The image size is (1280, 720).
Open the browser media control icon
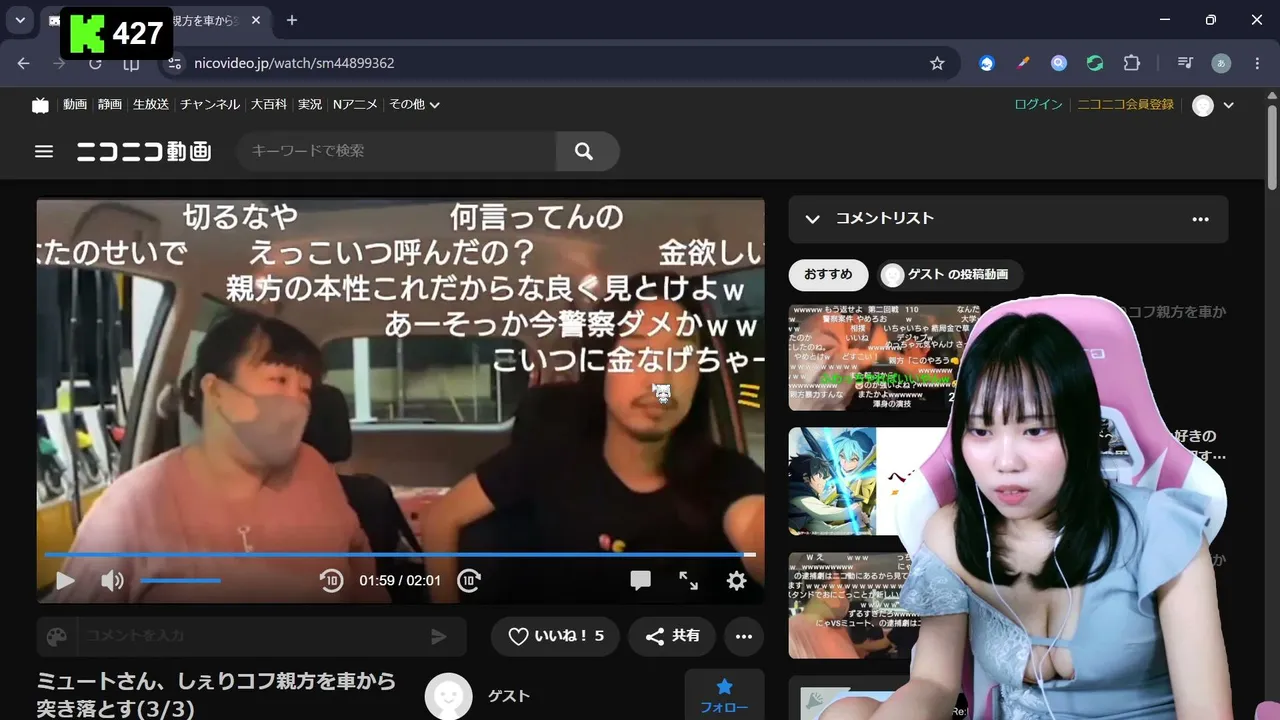1185,63
